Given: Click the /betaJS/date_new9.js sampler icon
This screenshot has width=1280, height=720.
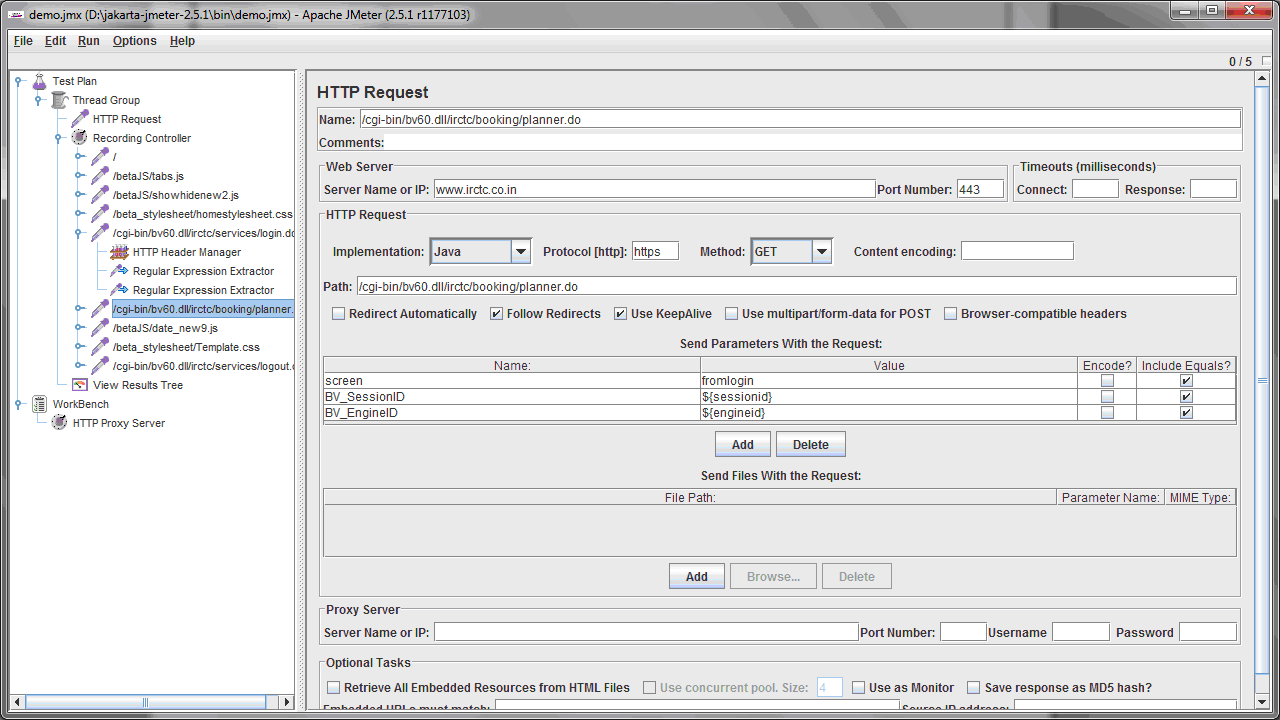Looking at the screenshot, I should 100,328.
